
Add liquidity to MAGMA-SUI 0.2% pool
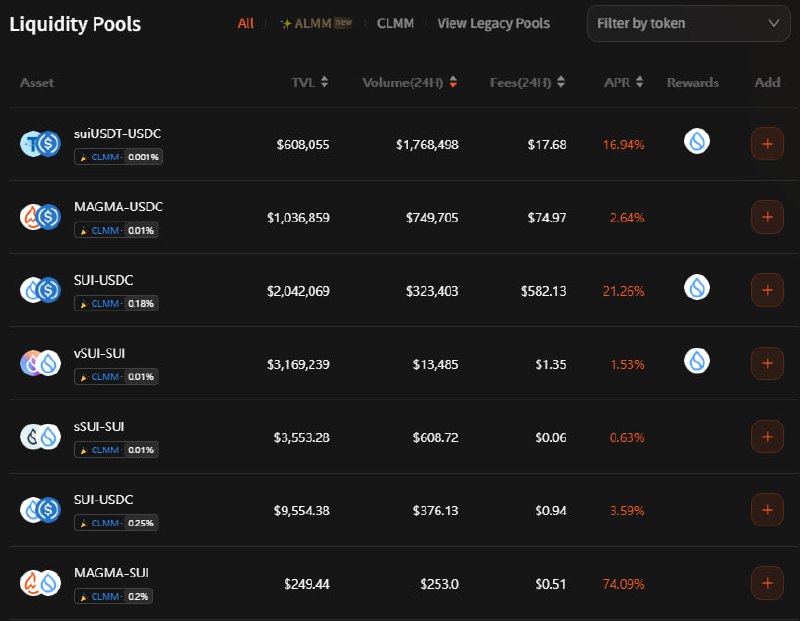click(x=767, y=583)
